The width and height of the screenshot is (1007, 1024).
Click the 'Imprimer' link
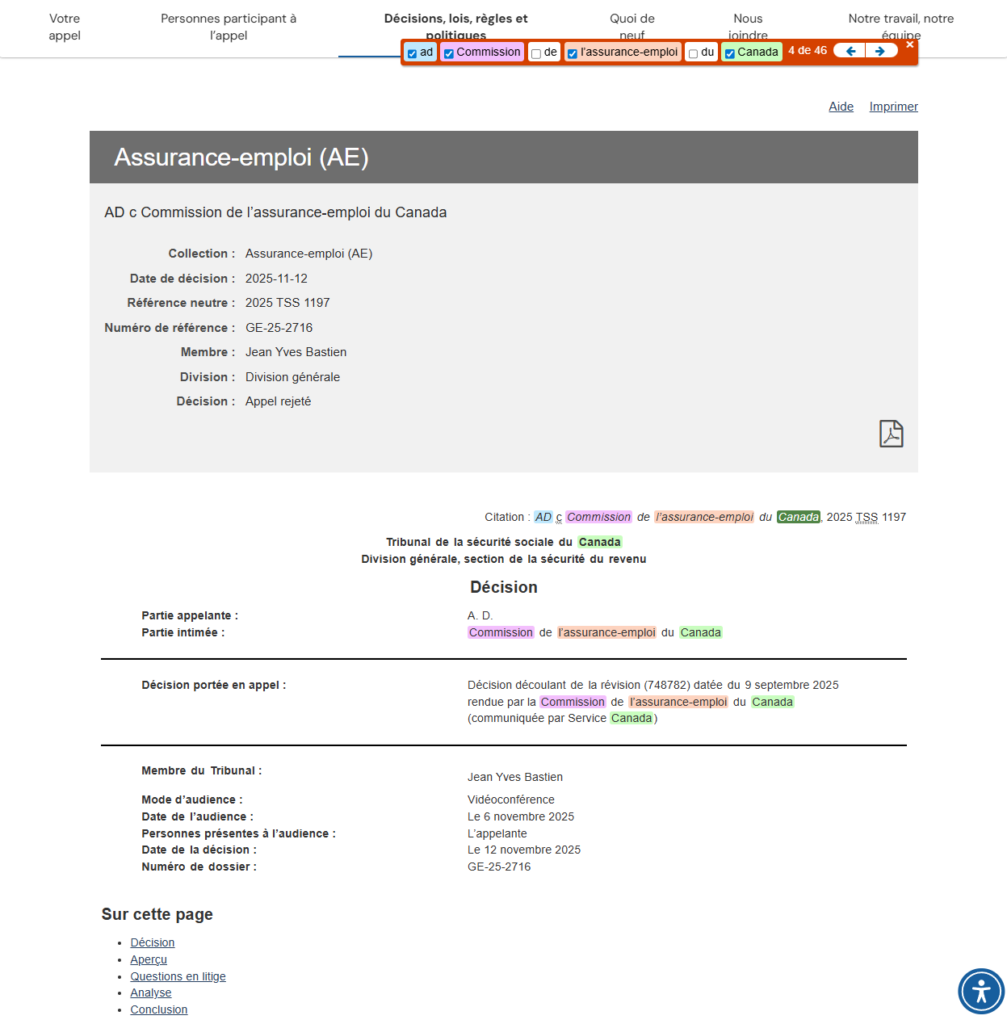(x=893, y=107)
